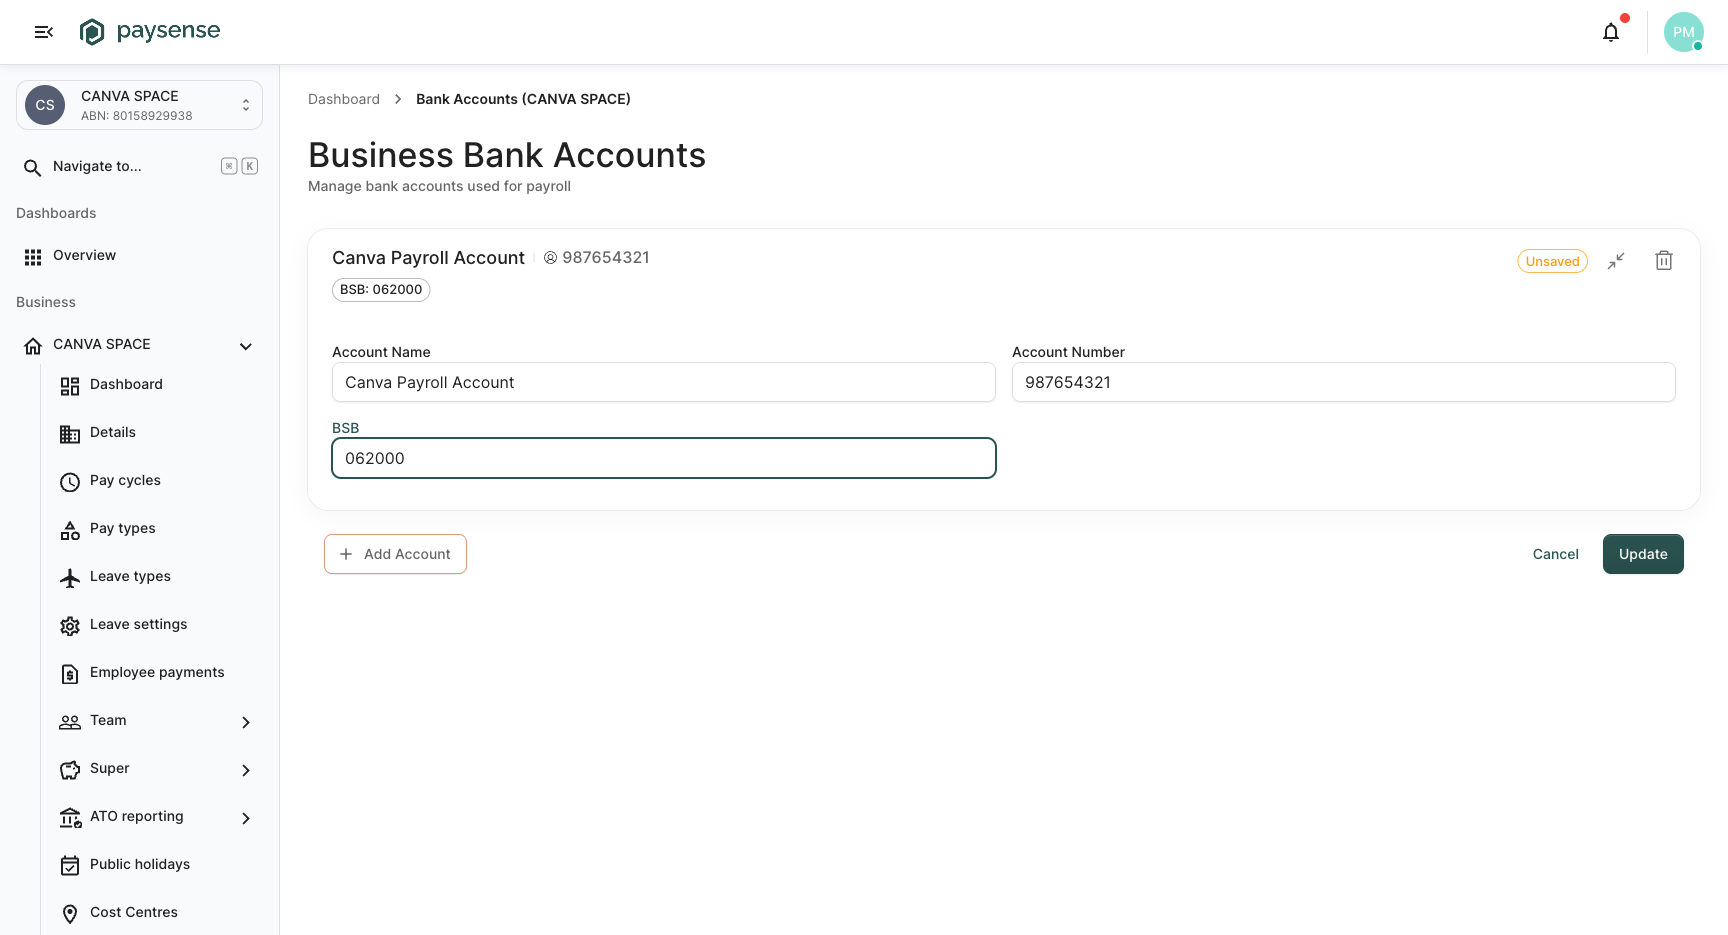Open the PM user avatar menu
The image size is (1728, 935).
[1684, 32]
